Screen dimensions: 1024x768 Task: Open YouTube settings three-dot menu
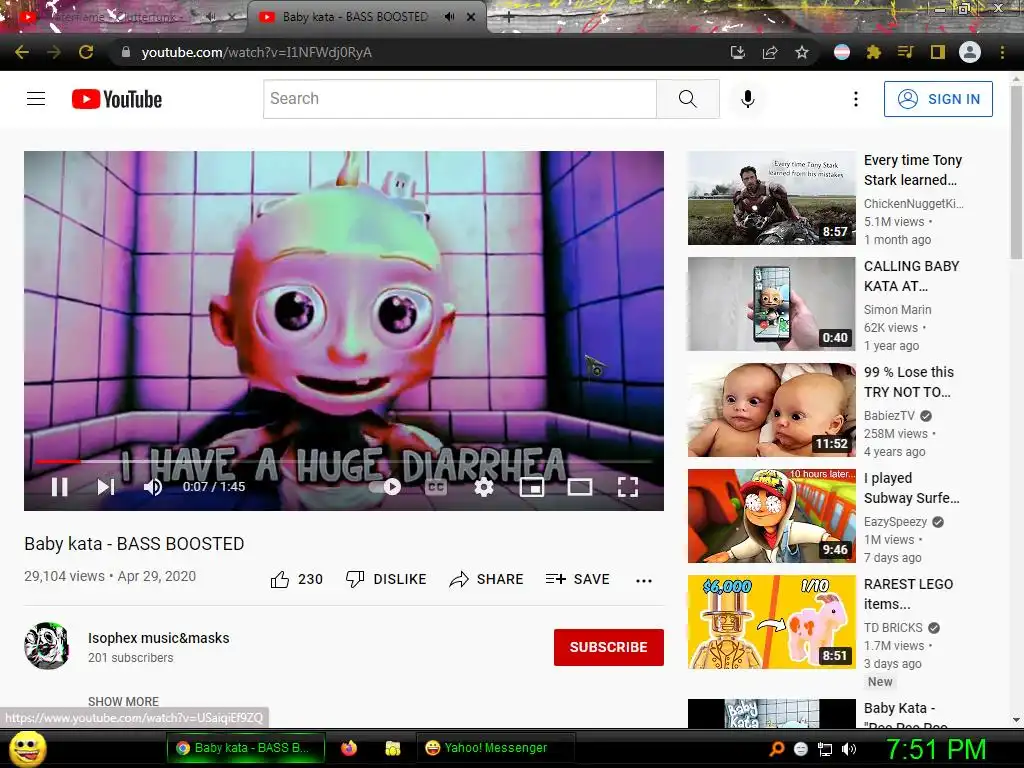tap(856, 99)
